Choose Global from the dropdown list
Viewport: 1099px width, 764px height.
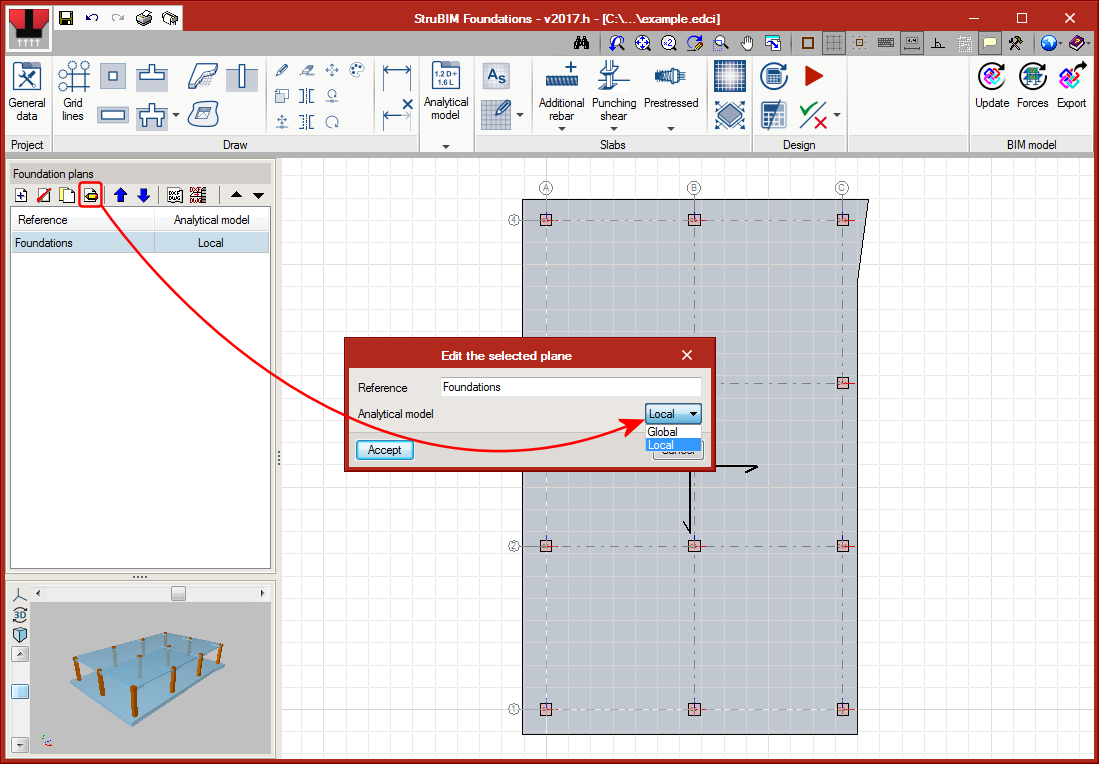[663, 432]
